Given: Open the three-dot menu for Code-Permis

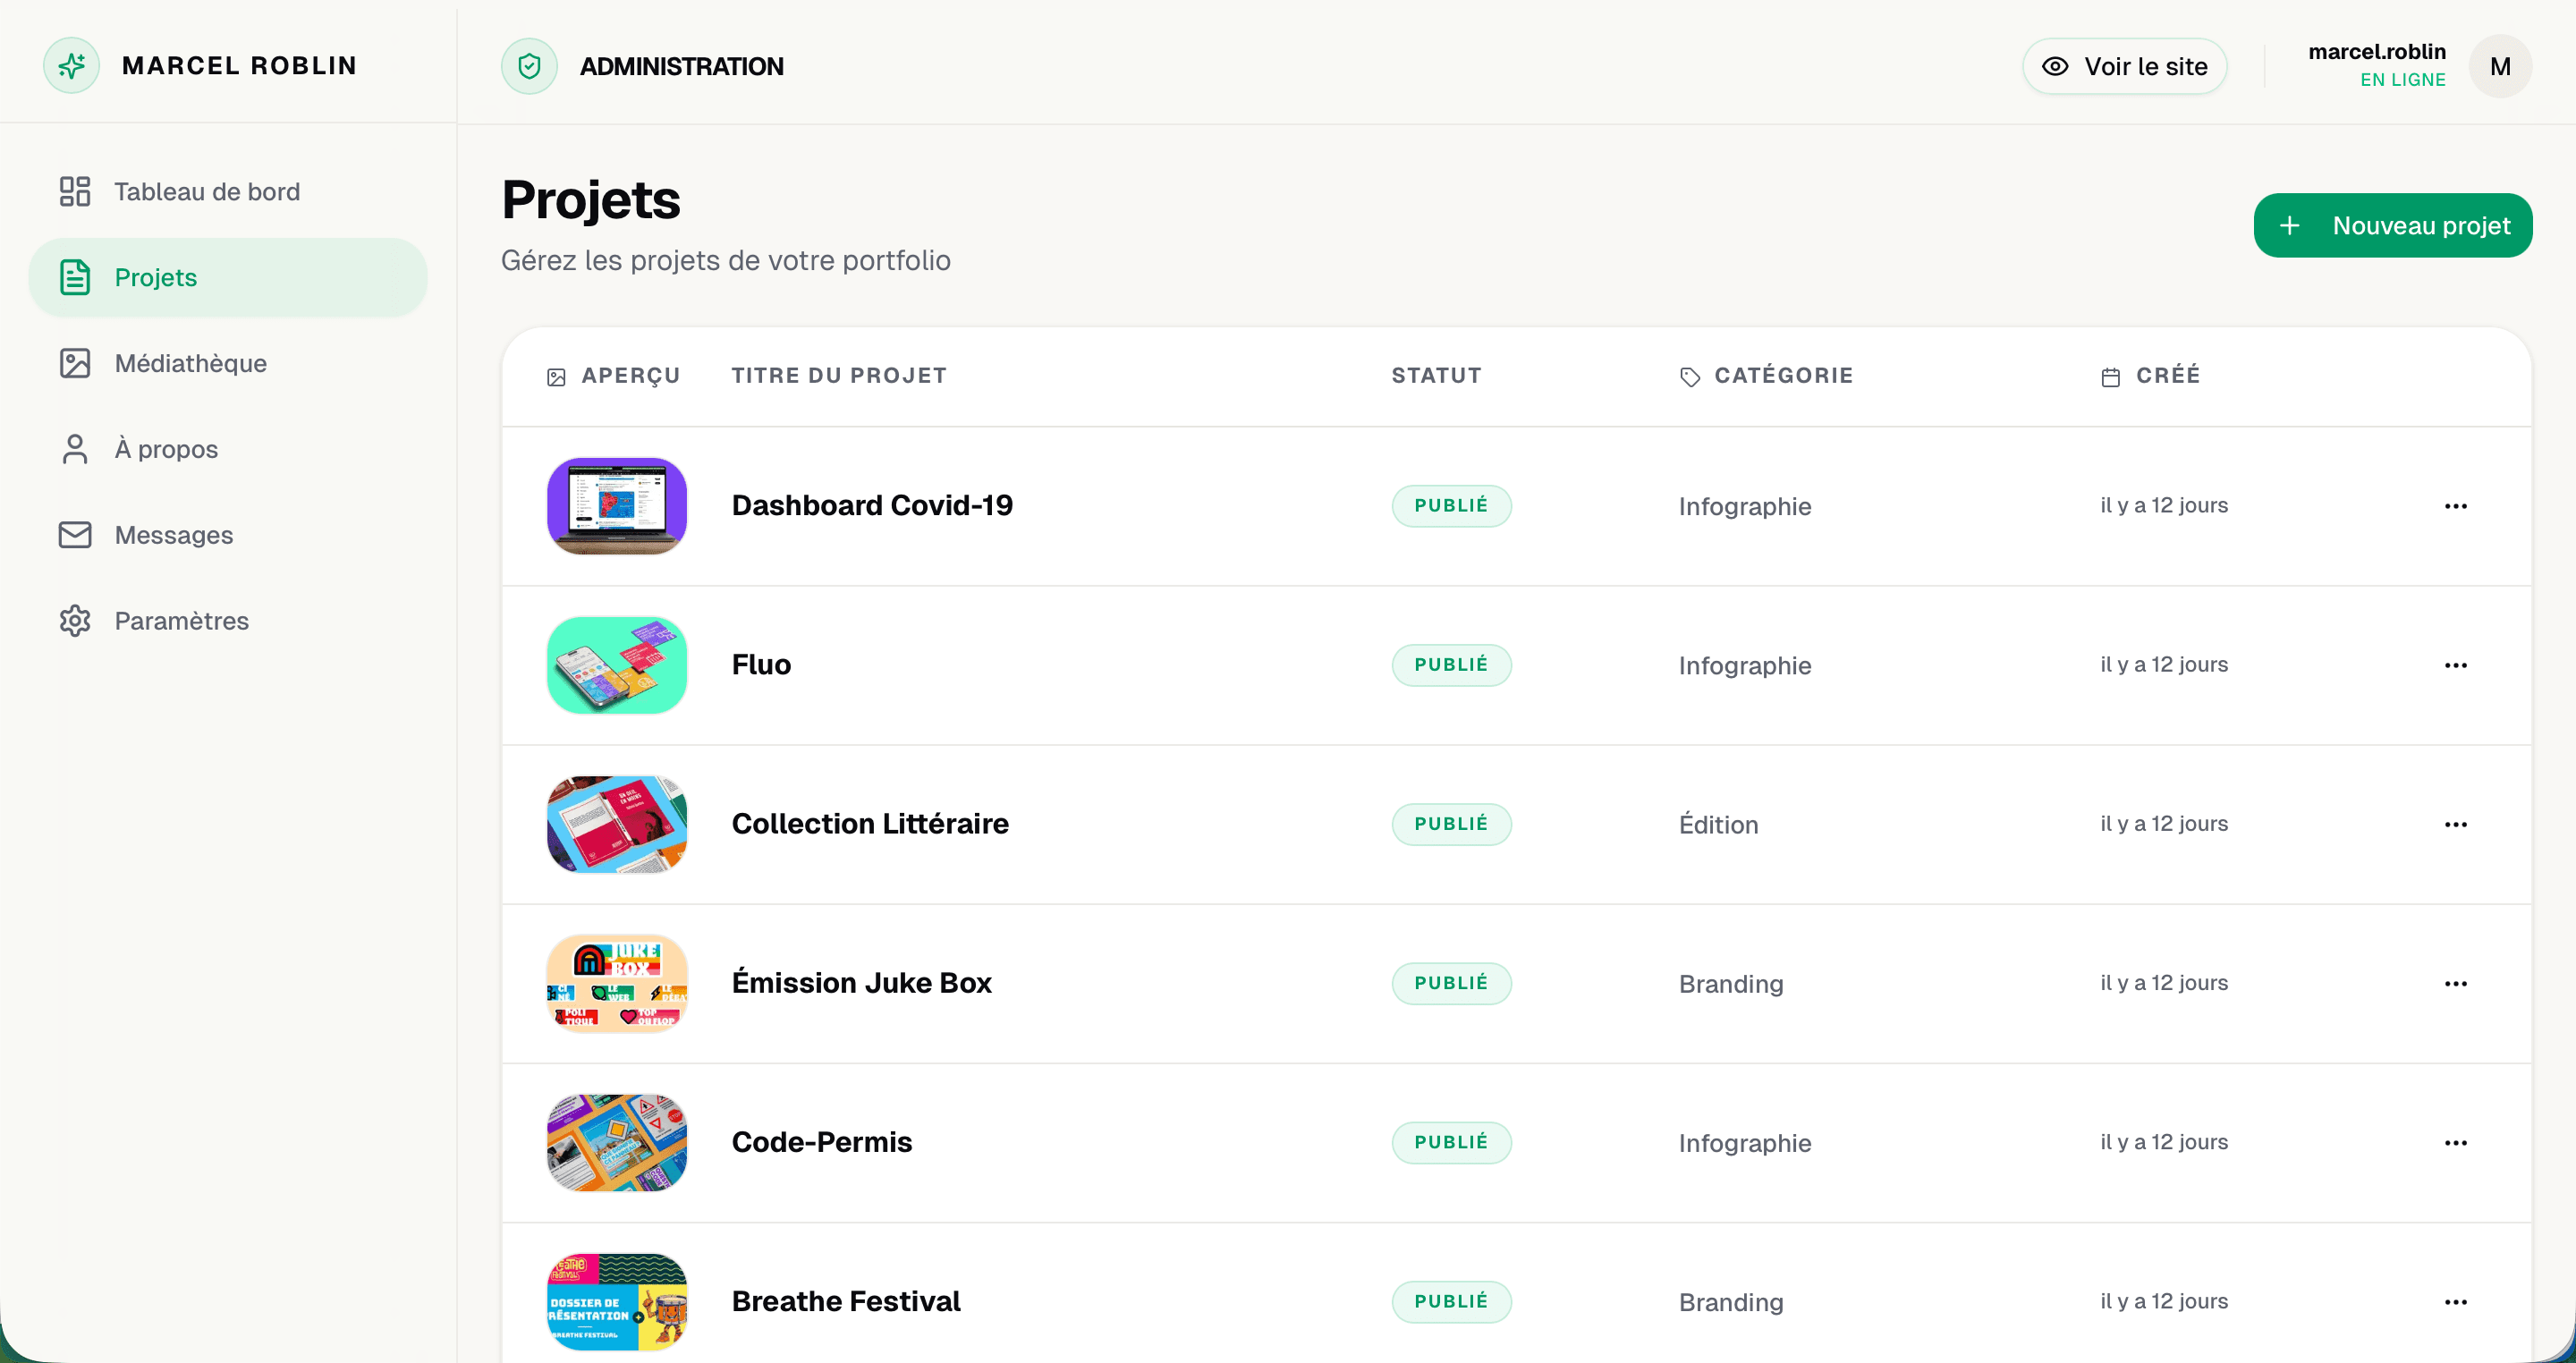Looking at the screenshot, I should [x=2455, y=1142].
